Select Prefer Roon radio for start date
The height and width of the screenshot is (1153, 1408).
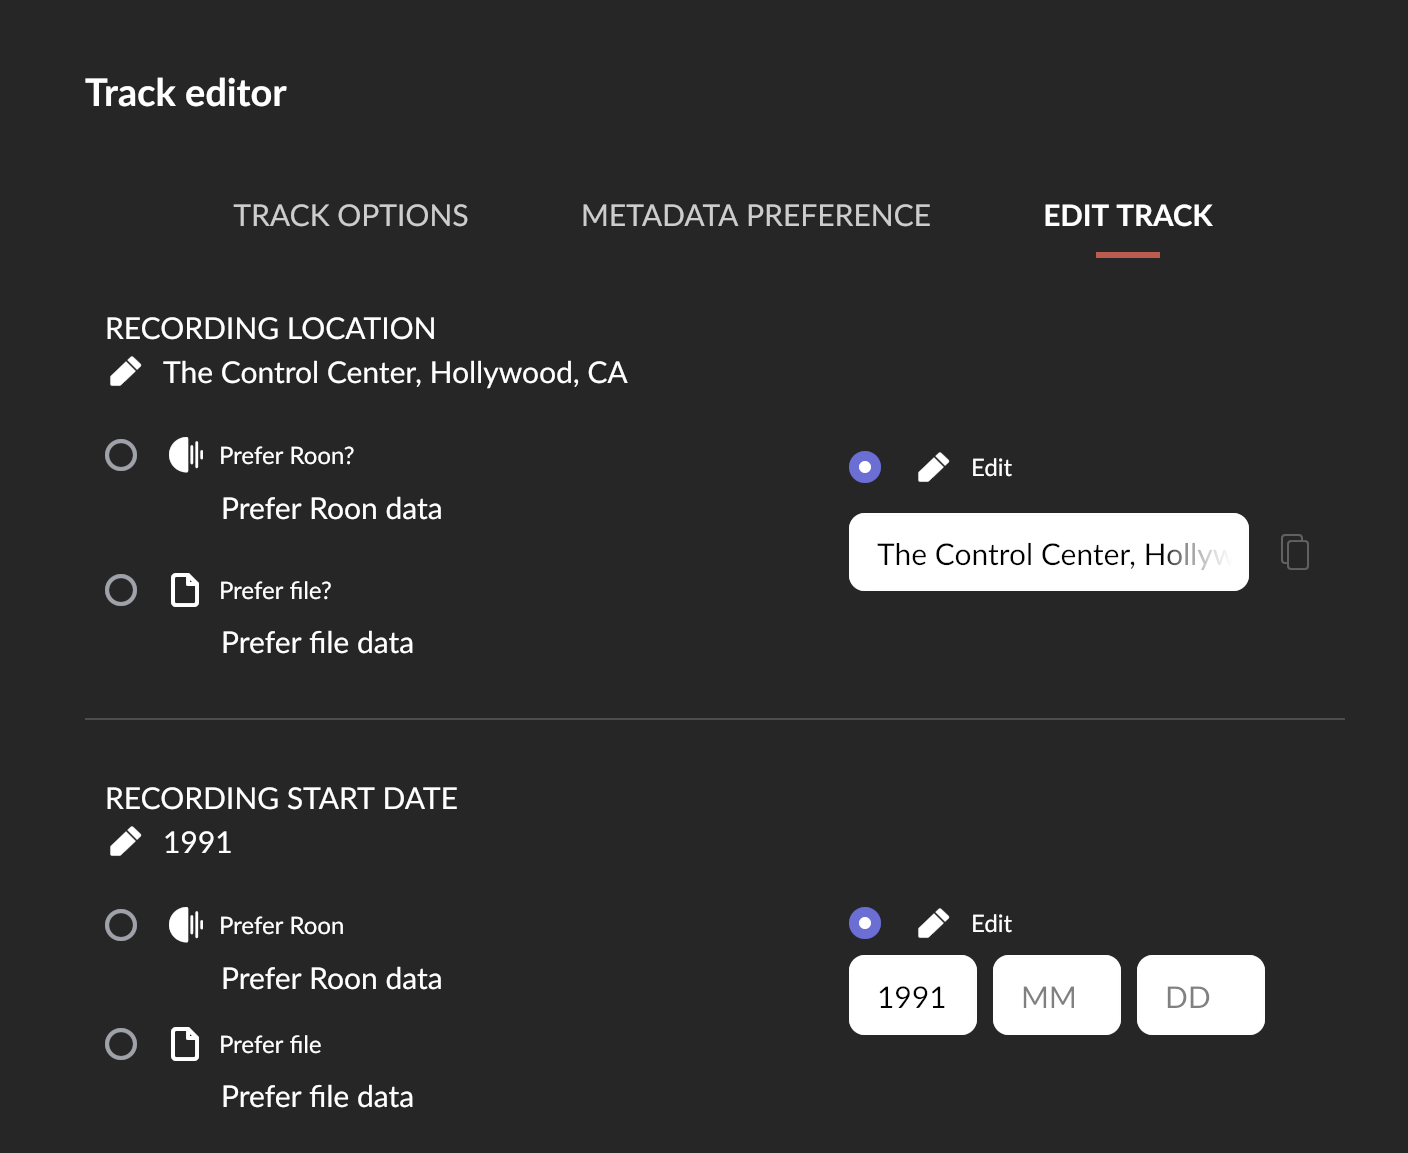point(121,925)
